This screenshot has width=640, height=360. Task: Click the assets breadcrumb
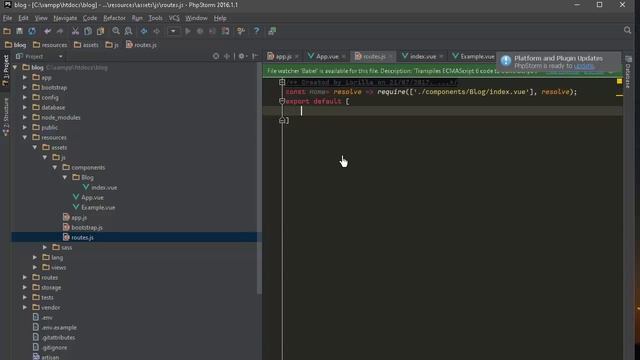click(x=87, y=45)
